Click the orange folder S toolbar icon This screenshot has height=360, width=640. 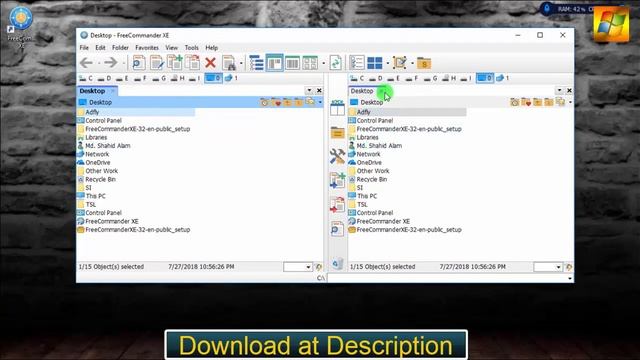[424, 63]
